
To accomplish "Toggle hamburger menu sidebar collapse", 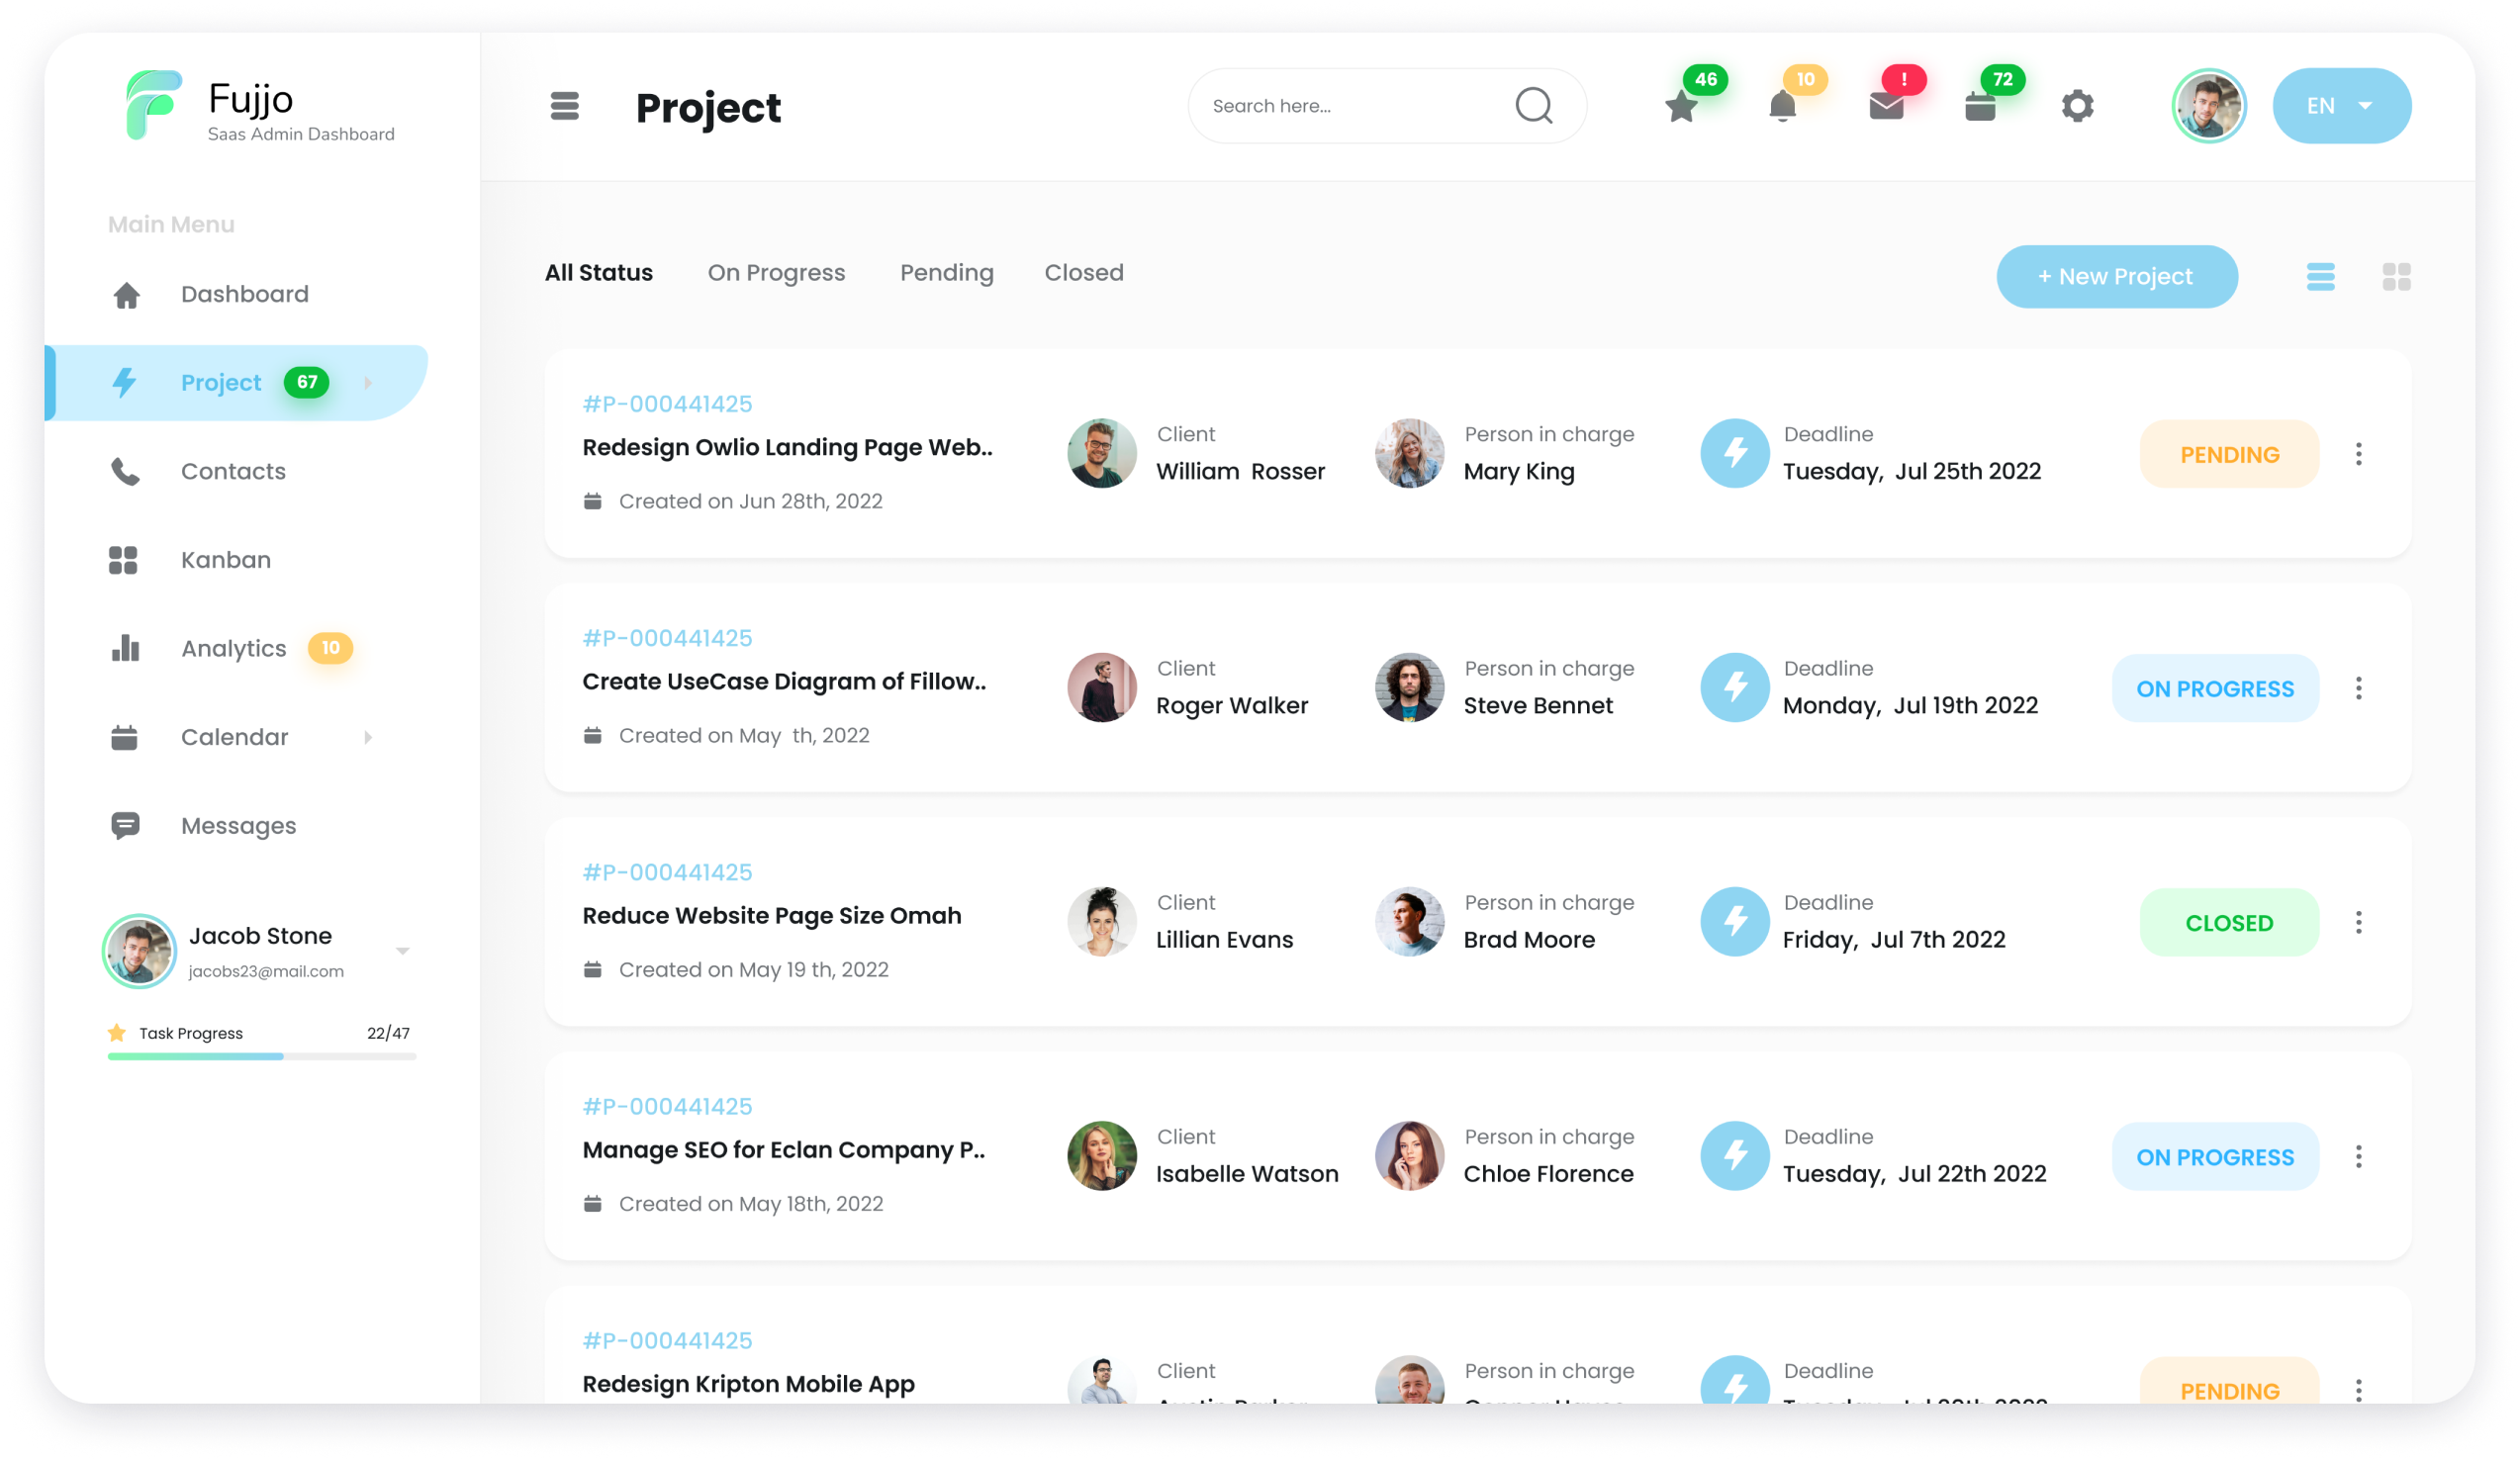I will [565, 106].
